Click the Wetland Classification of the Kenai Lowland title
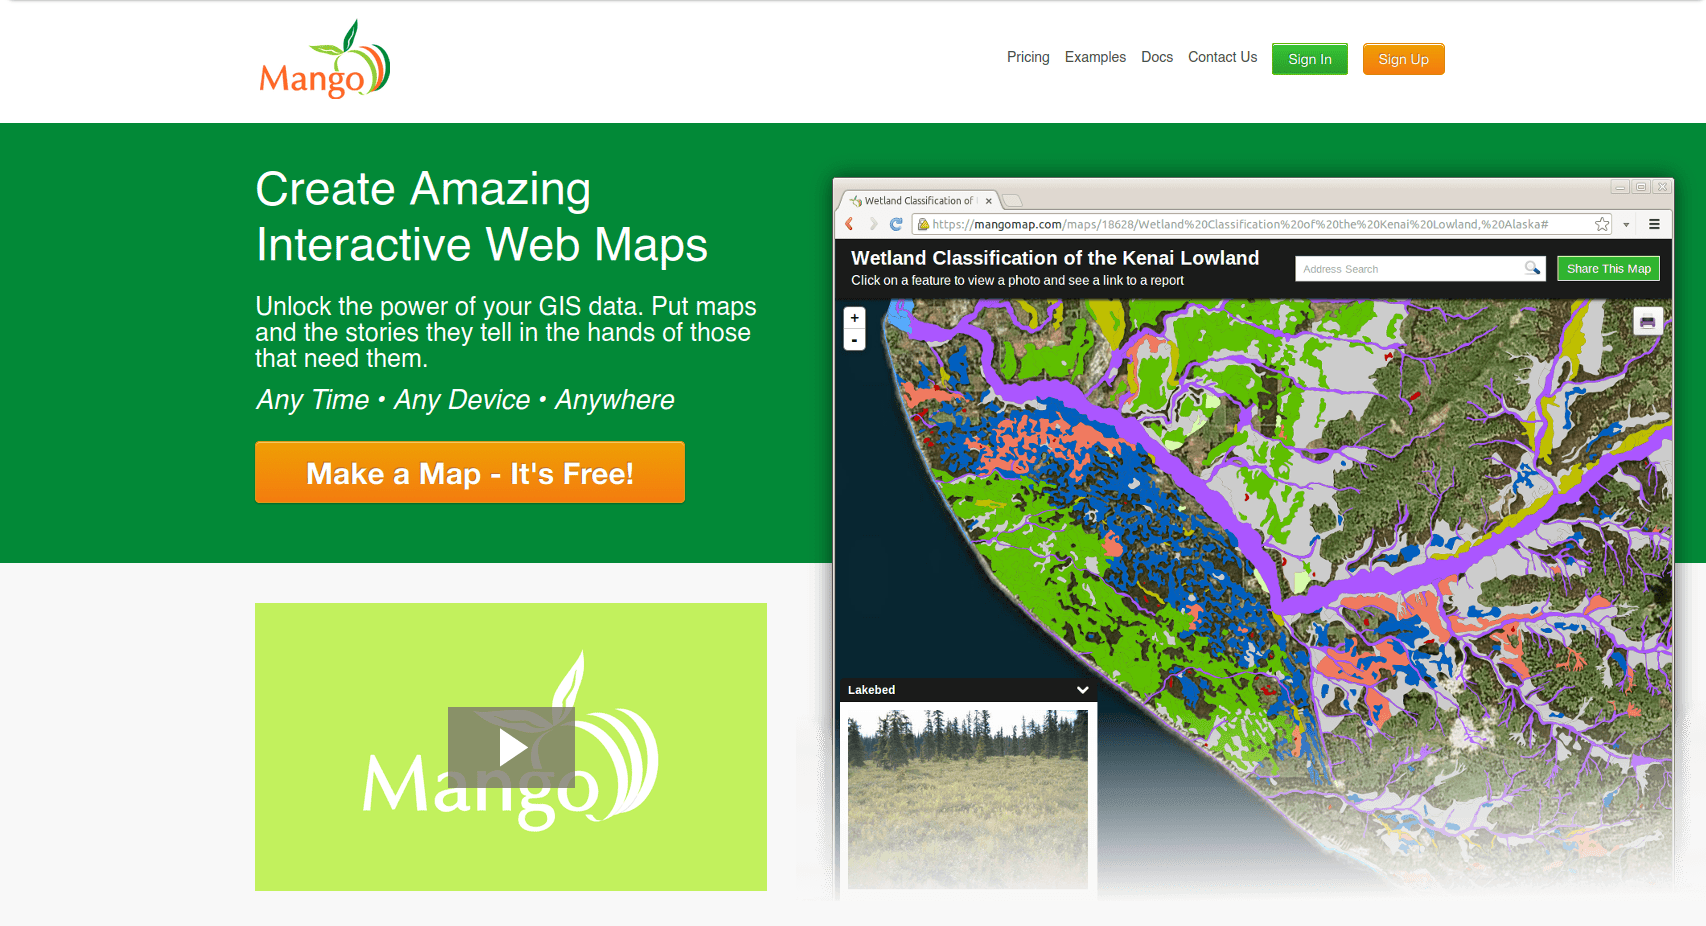Screen dimensions: 1706x926 (1055, 258)
